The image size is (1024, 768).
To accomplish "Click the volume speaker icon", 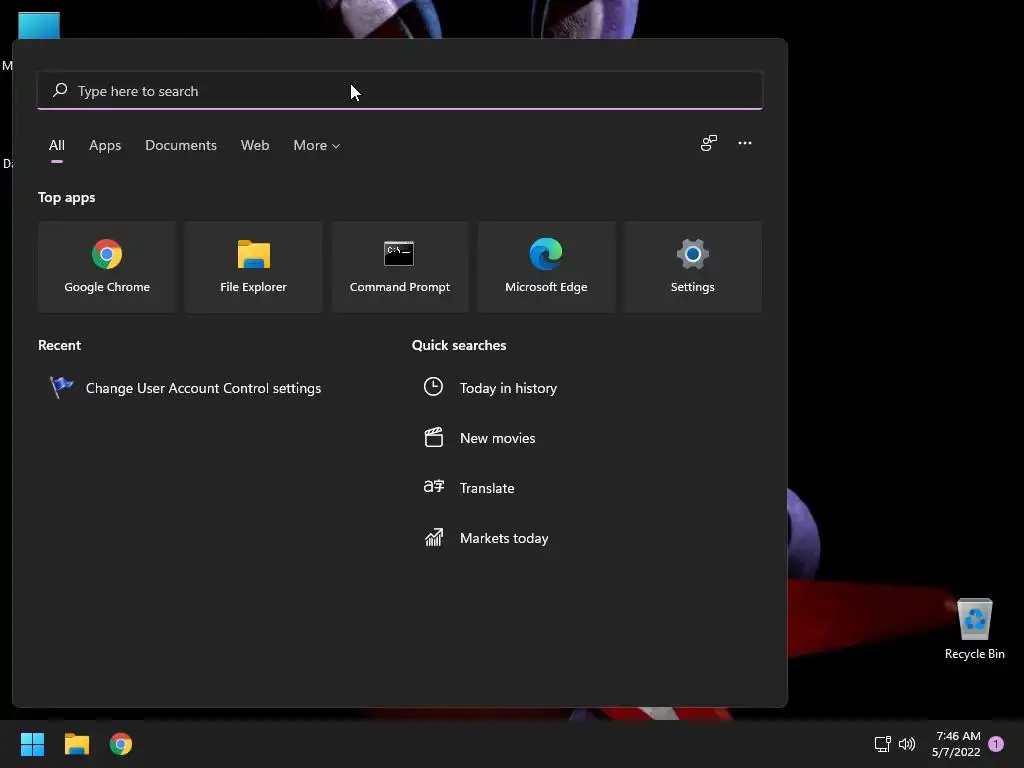I will (x=906, y=744).
